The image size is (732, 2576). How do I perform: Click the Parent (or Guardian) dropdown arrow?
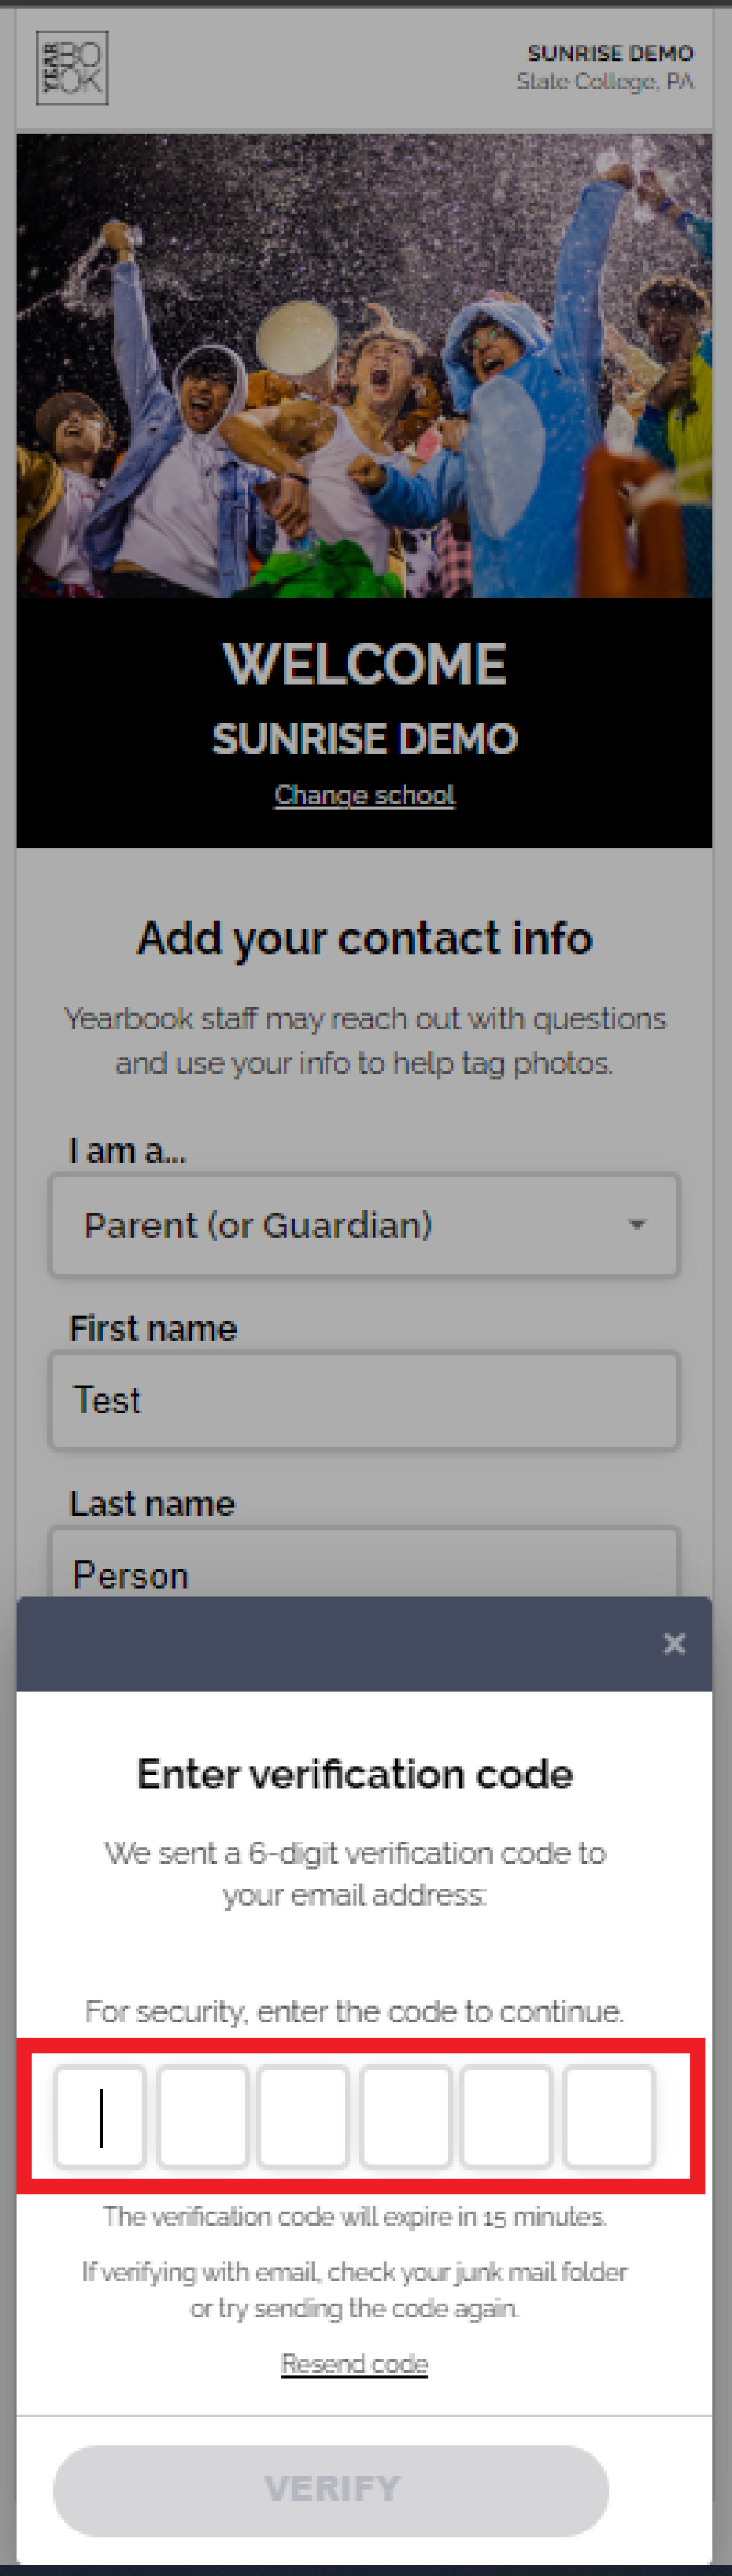point(636,1225)
